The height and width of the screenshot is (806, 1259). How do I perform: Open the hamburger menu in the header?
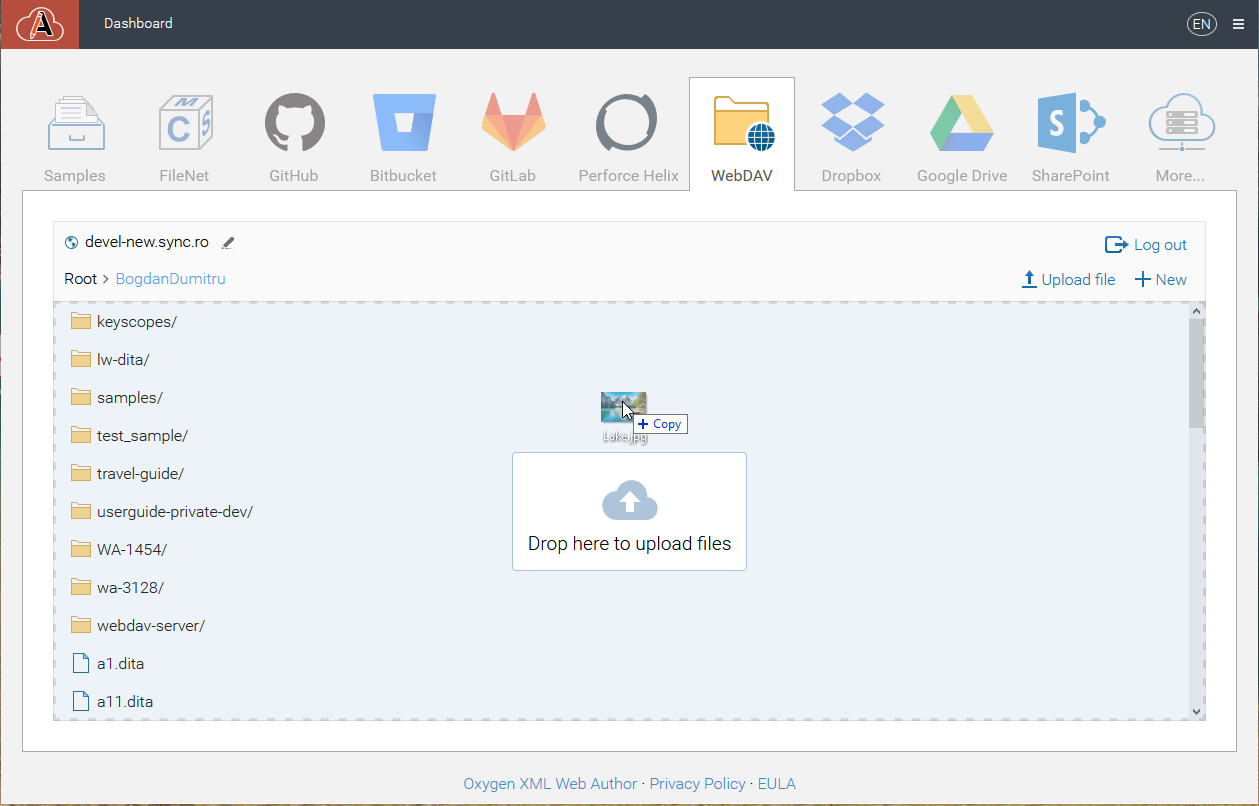coord(1238,25)
